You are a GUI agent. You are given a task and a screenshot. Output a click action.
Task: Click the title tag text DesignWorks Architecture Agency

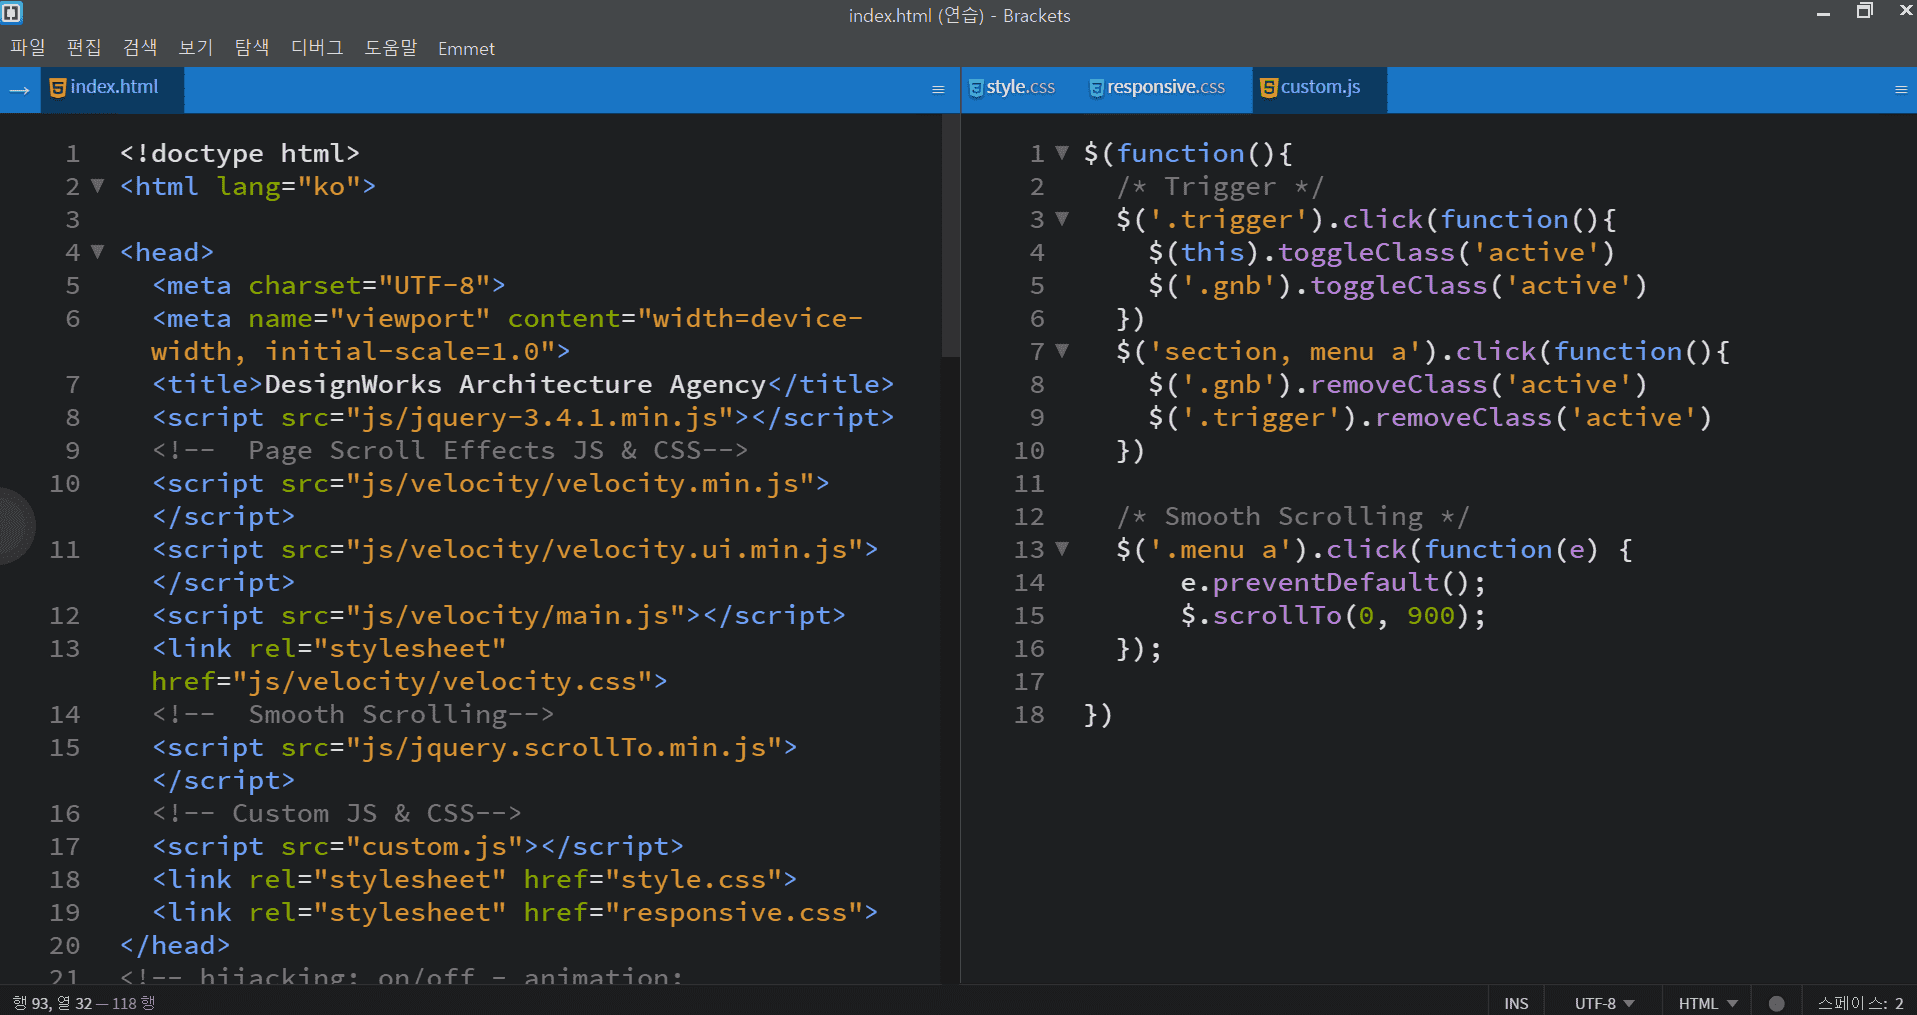coord(515,384)
